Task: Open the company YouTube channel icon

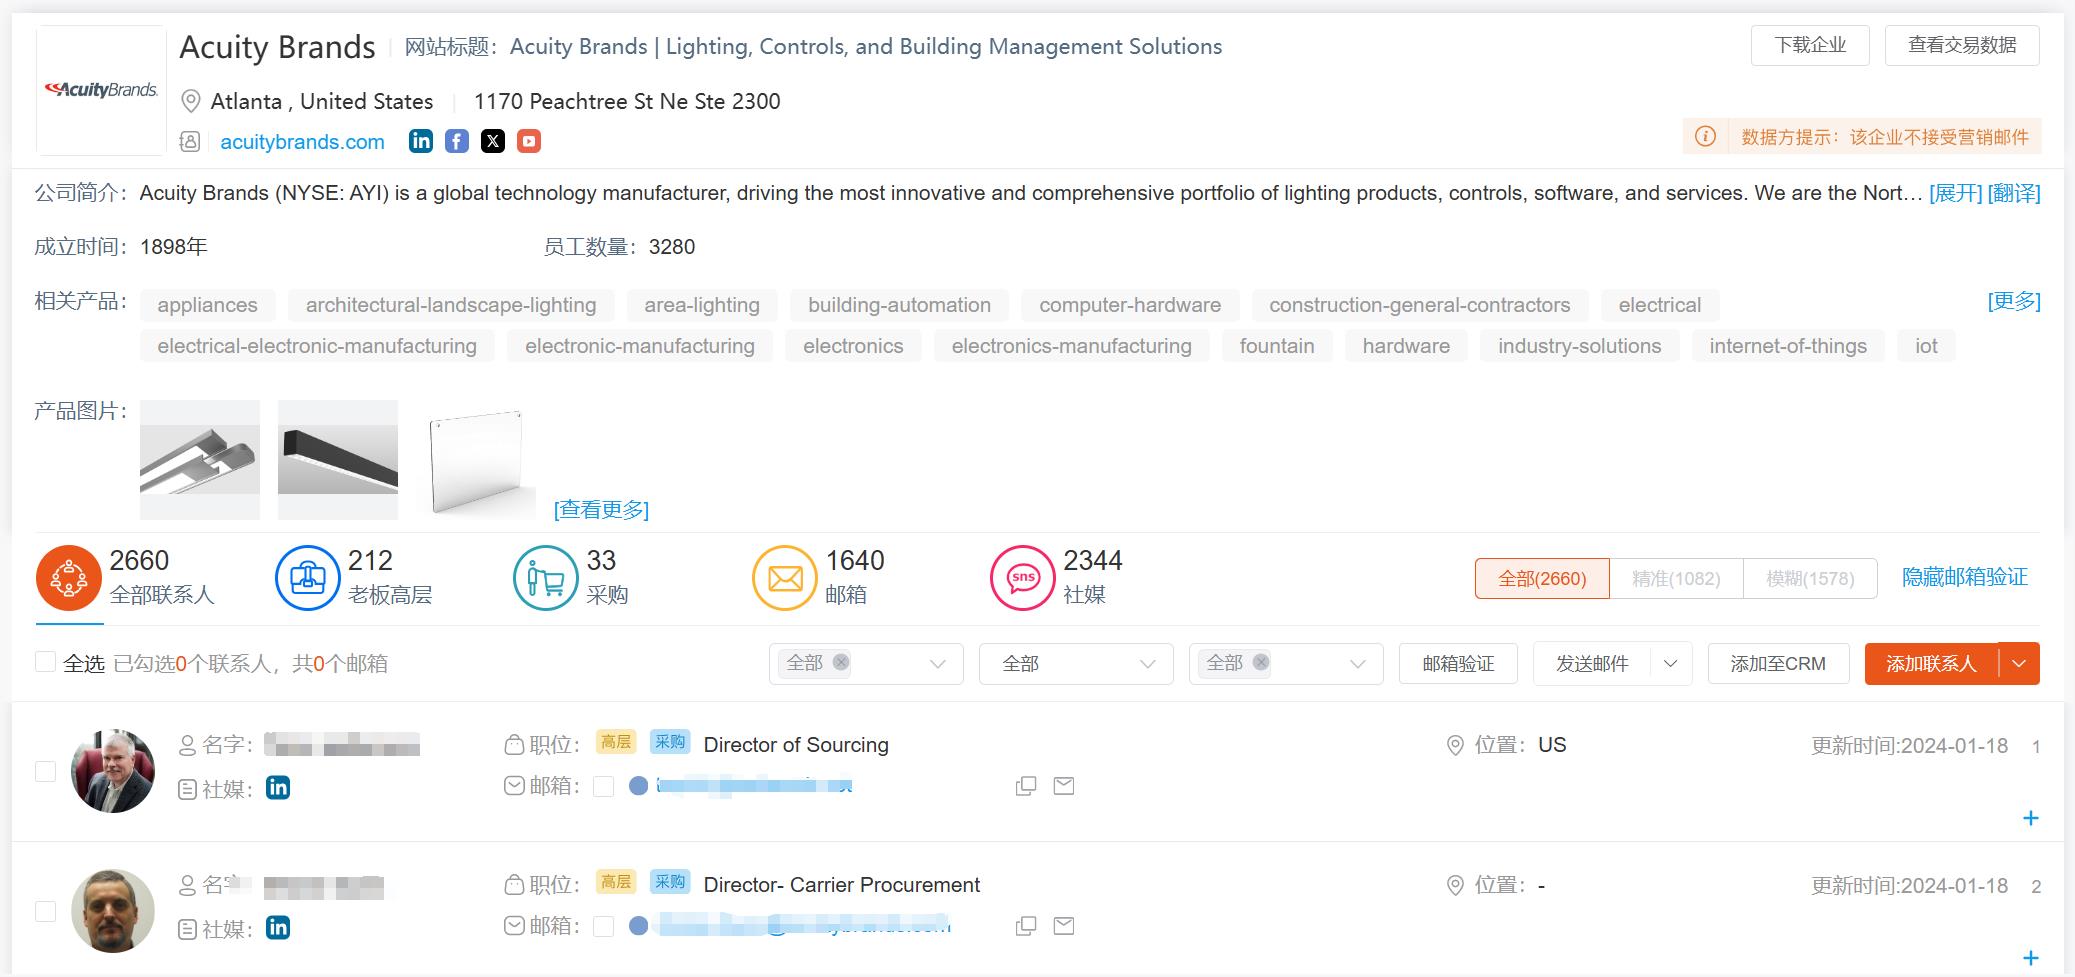Action: (529, 141)
